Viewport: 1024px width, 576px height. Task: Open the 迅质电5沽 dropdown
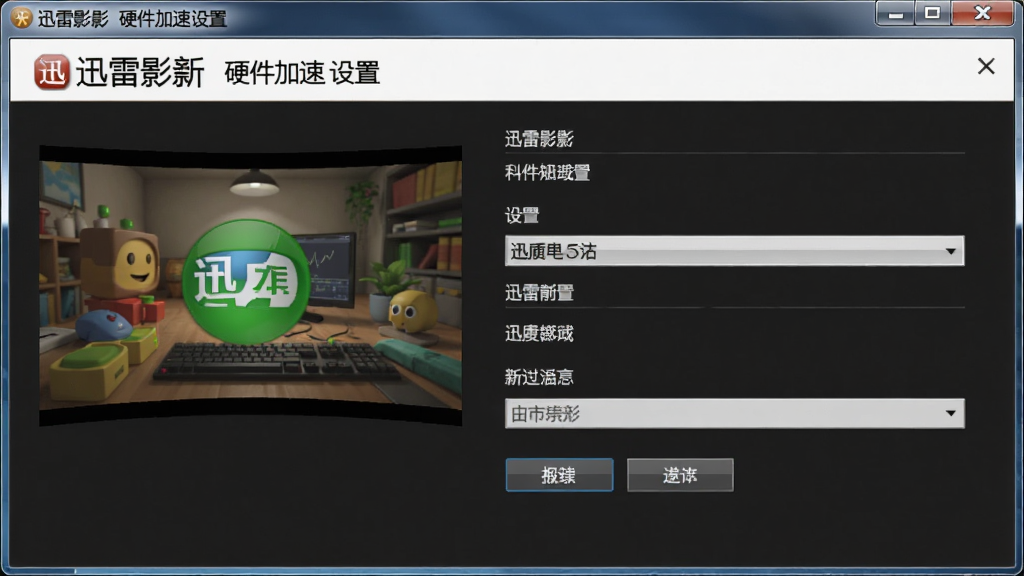tap(734, 251)
